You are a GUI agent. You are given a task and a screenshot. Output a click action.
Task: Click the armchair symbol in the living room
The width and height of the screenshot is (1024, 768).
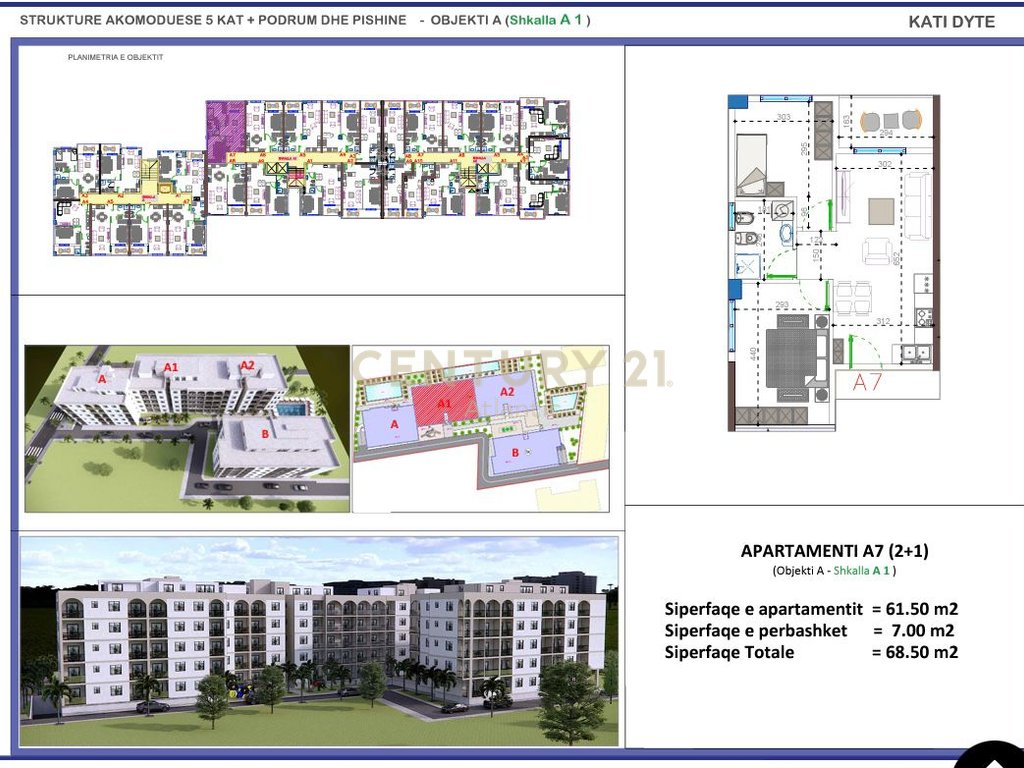pyautogui.click(x=877, y=251)
